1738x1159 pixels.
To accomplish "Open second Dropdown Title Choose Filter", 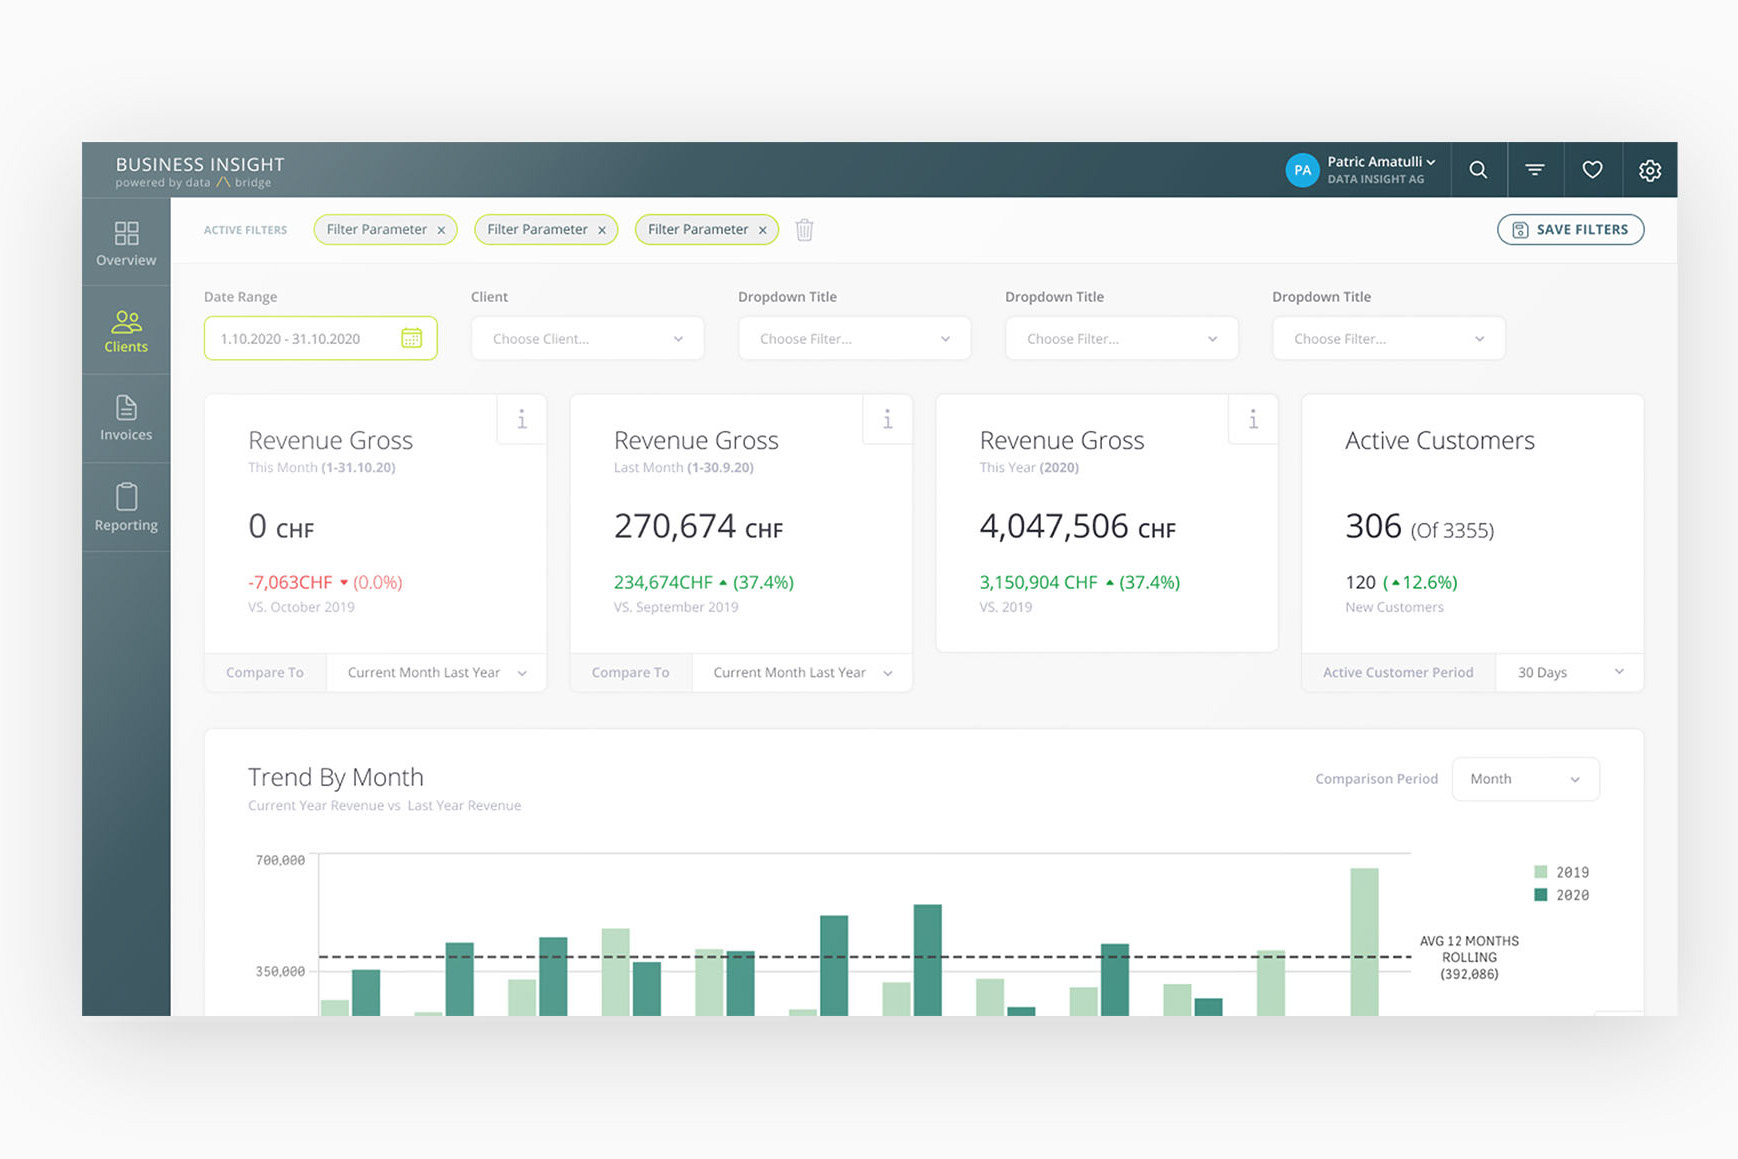I will coord(1121,338).
